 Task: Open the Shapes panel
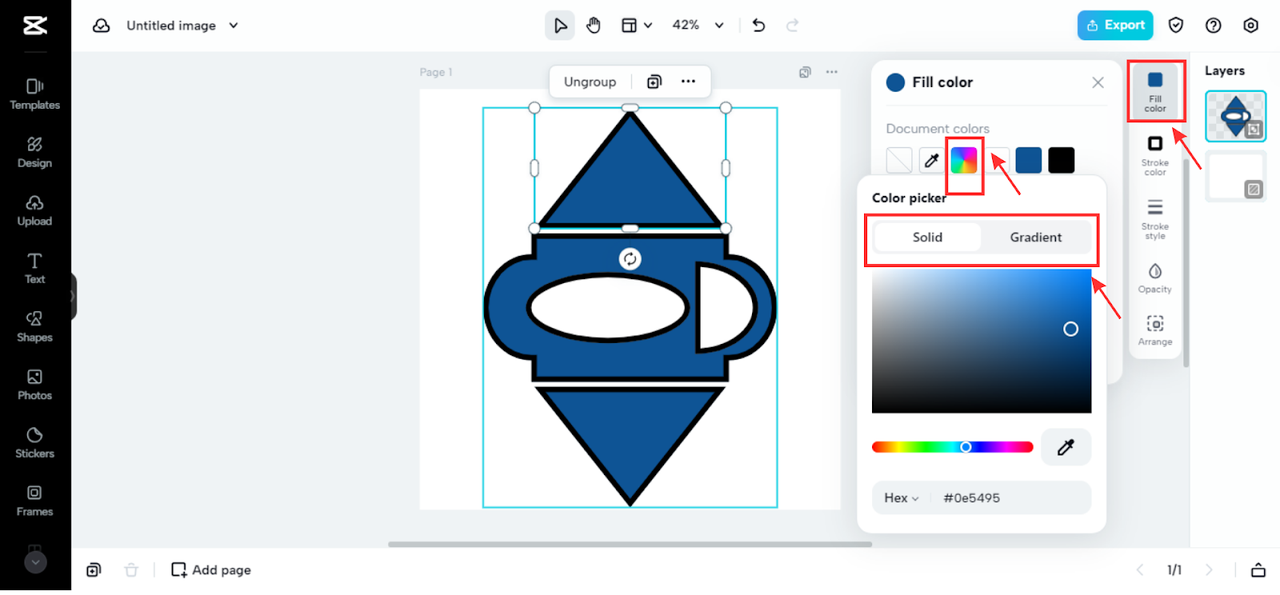coord(35,326)
